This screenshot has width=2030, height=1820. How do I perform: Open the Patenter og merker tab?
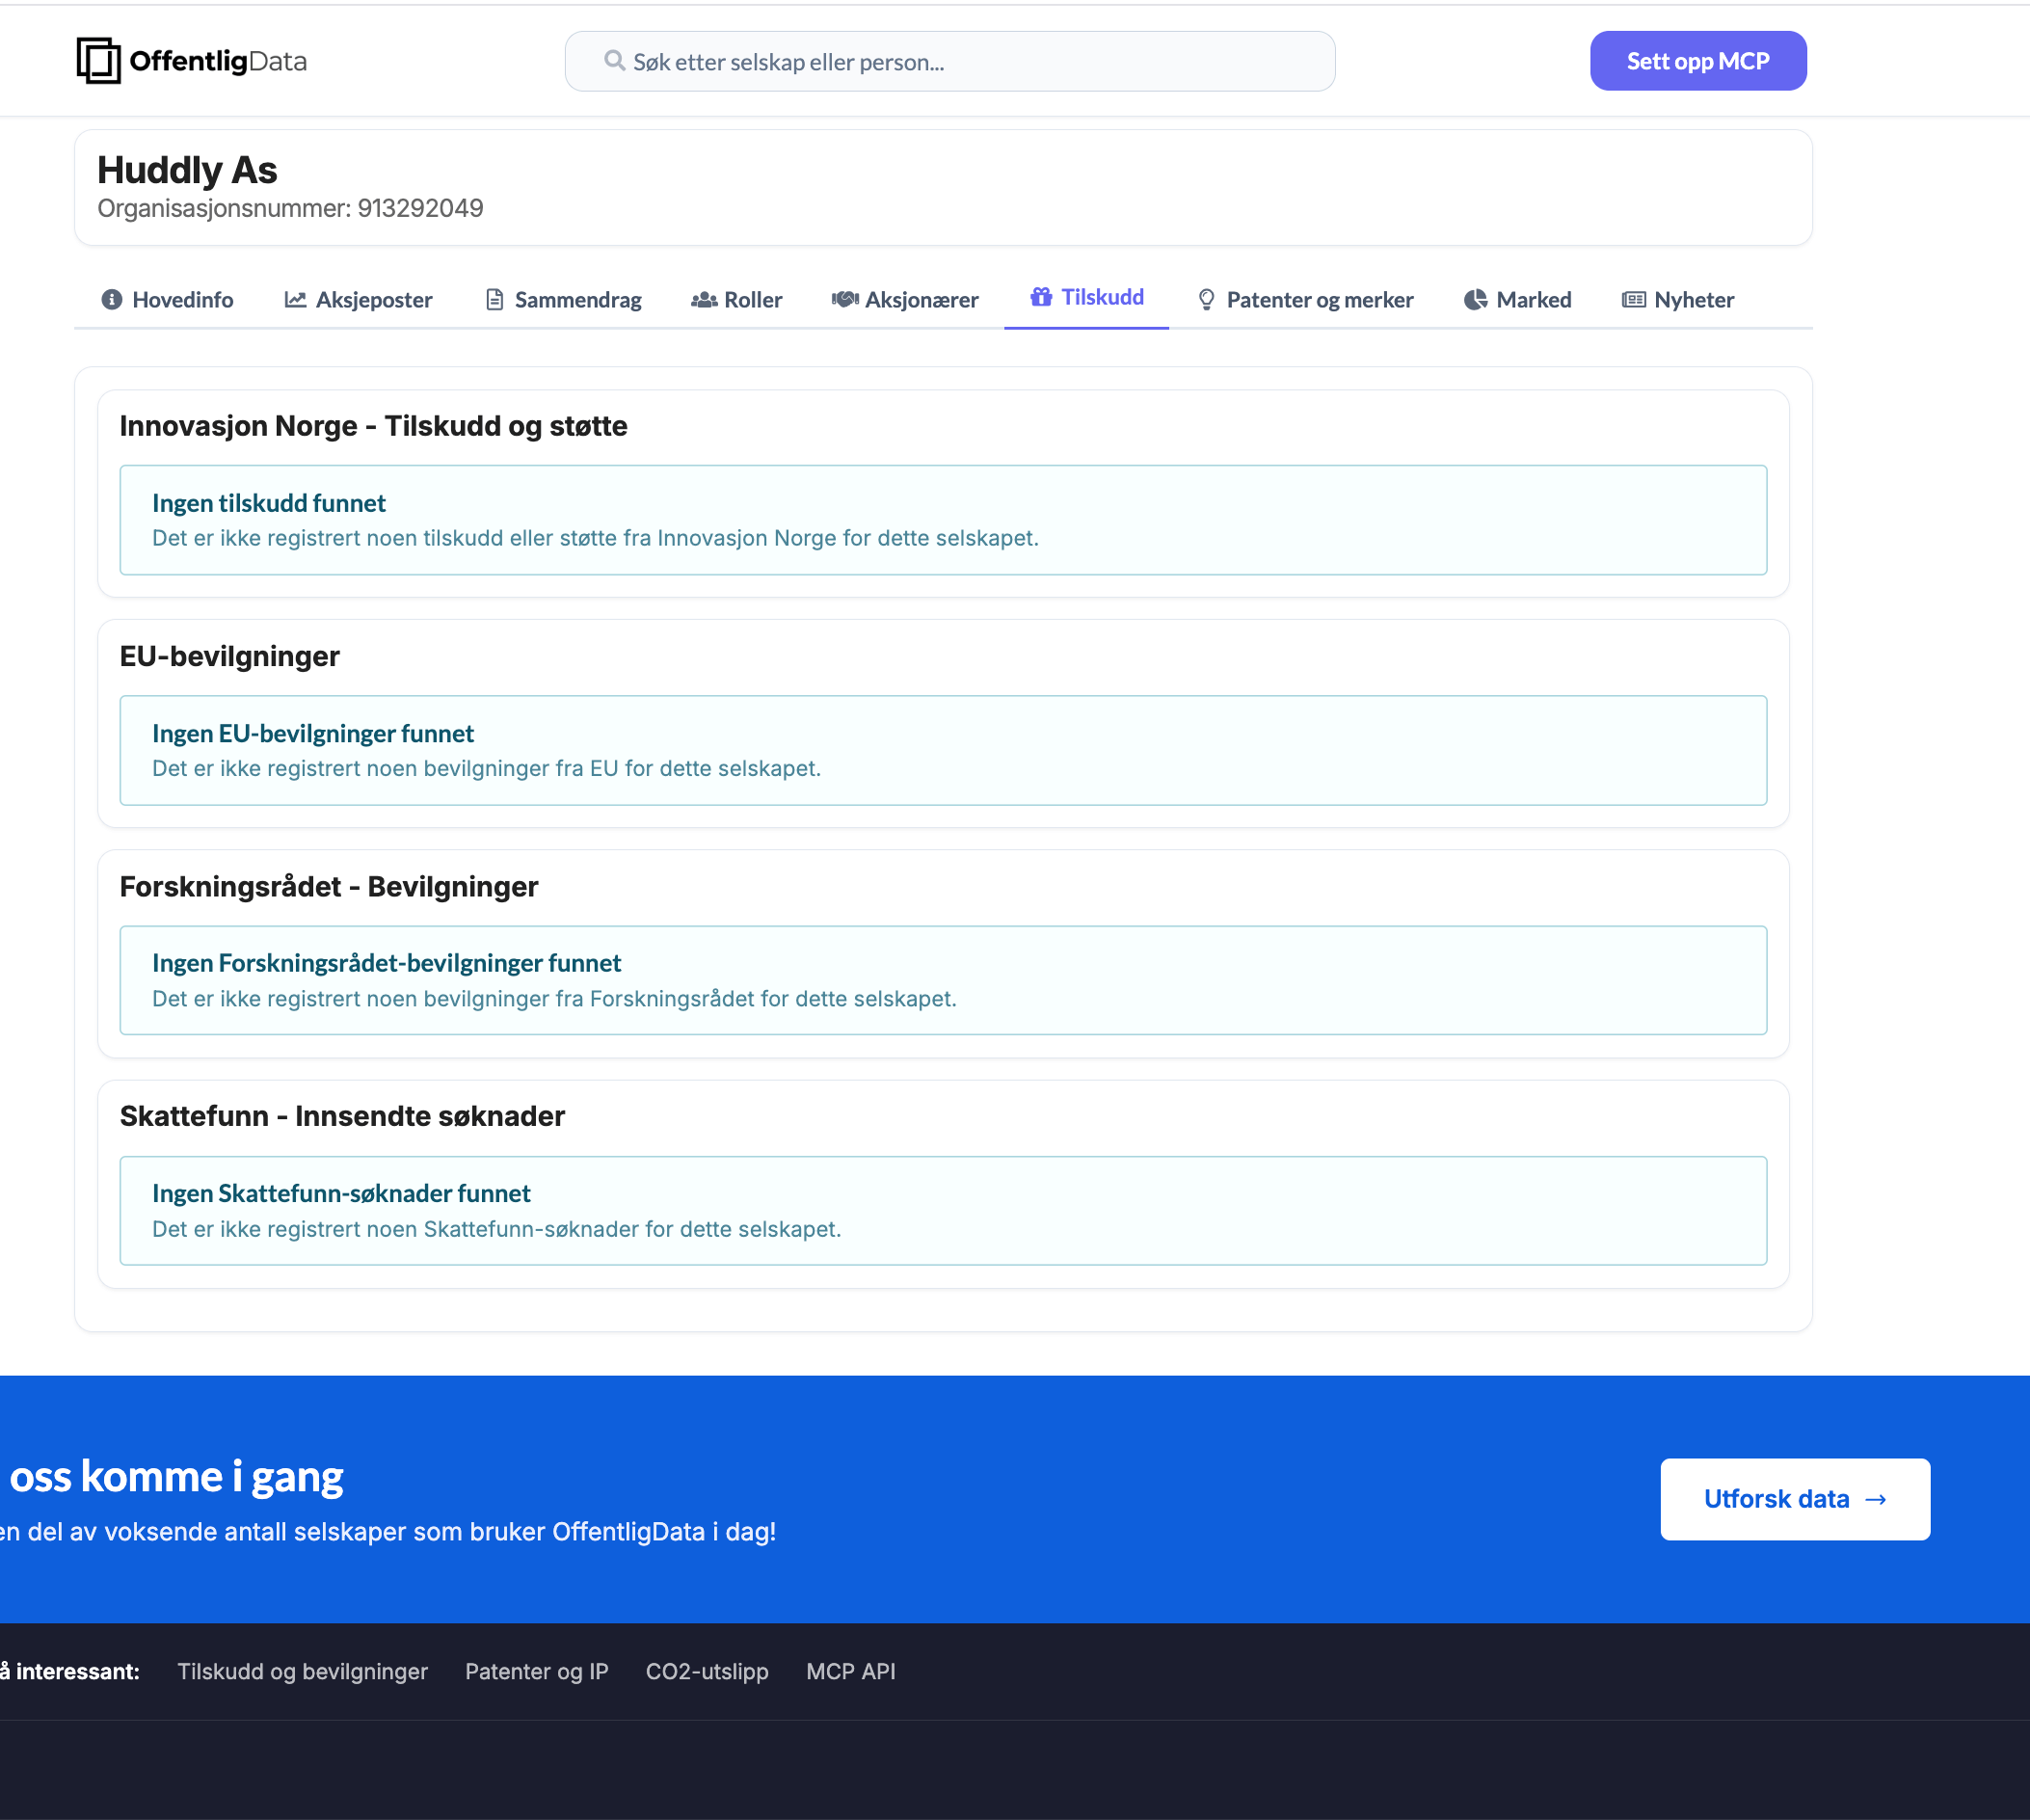1318,300
